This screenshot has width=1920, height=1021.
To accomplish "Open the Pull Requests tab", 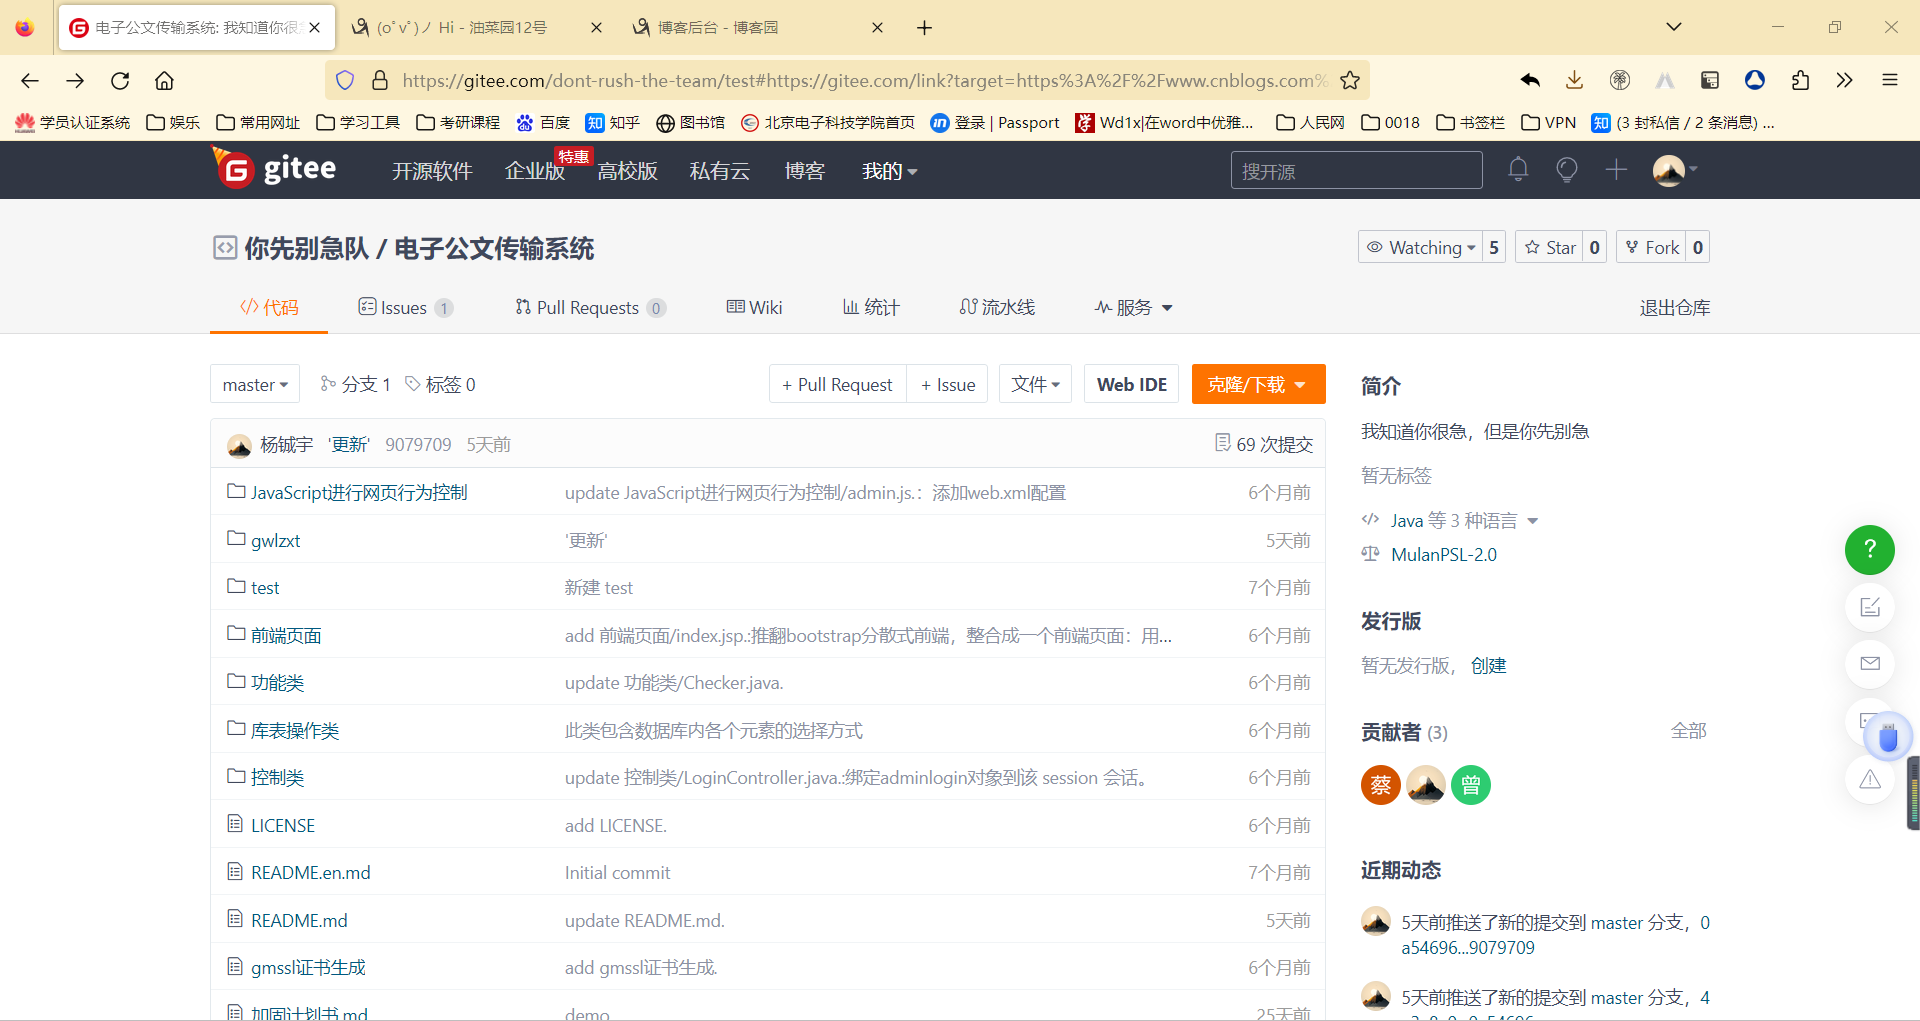I will pyautogui.click(x=590, y=307).
